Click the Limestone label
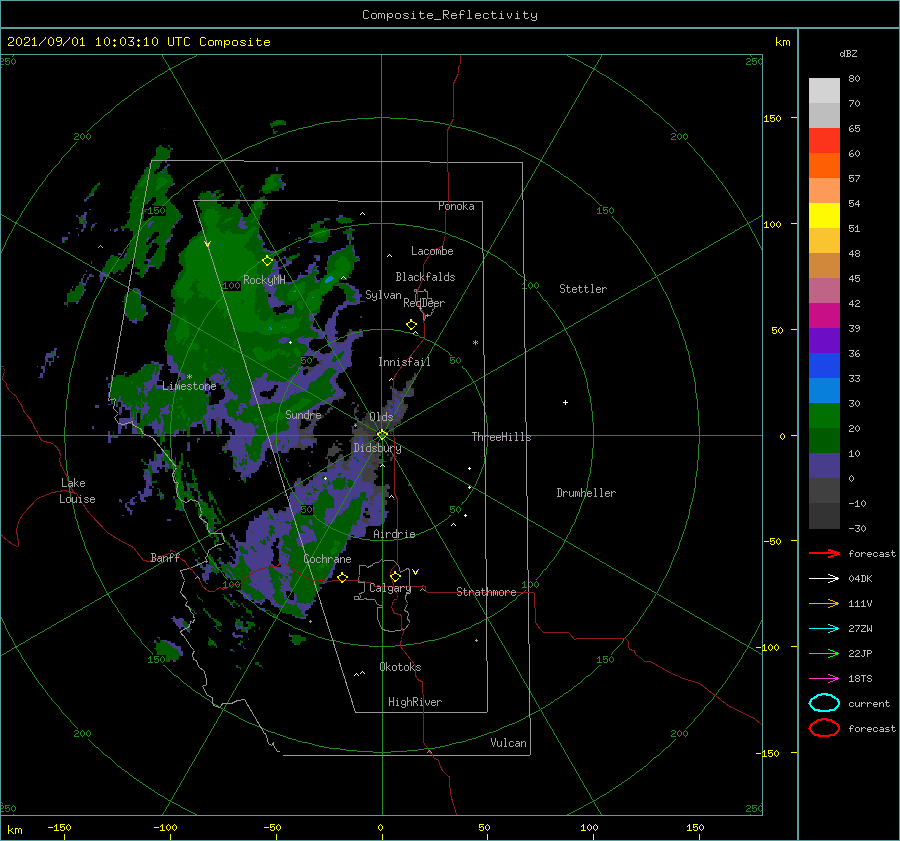This screenshot has width=900, height=841. pyautogui.click(x=189, y=386)
